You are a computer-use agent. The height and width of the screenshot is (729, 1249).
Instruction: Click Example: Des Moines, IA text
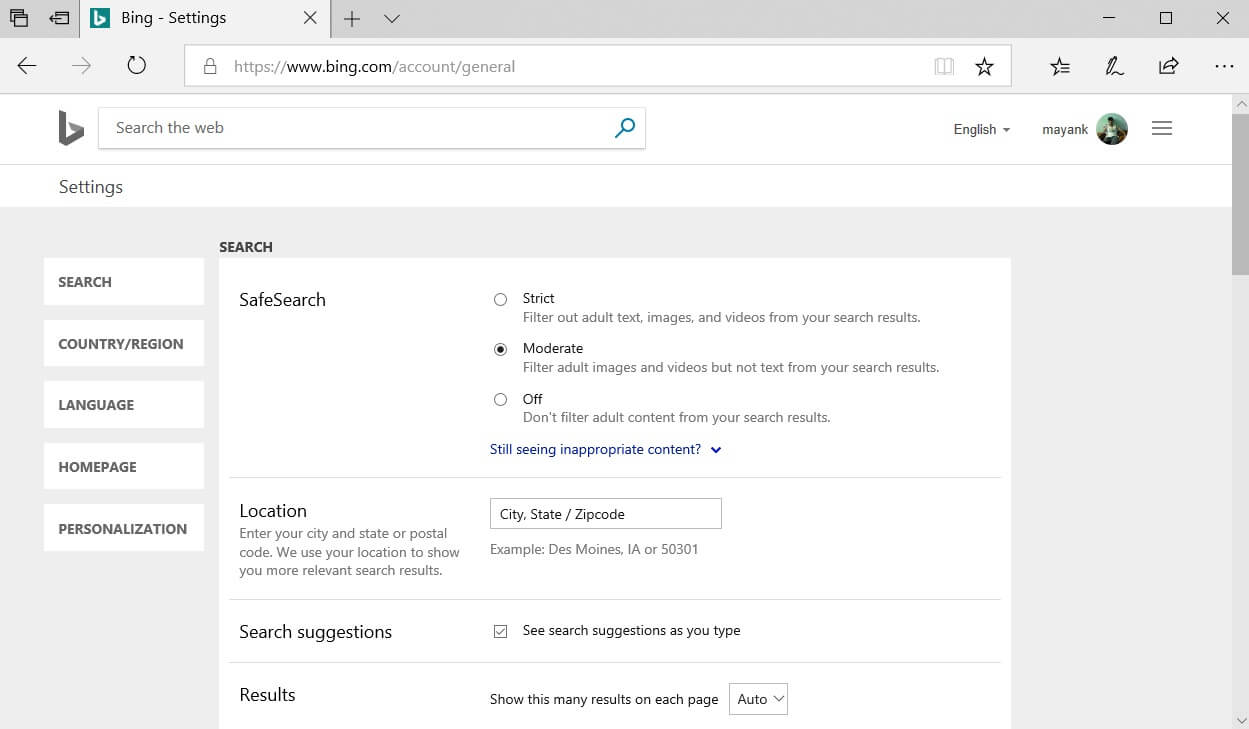[x=594, y=549]
